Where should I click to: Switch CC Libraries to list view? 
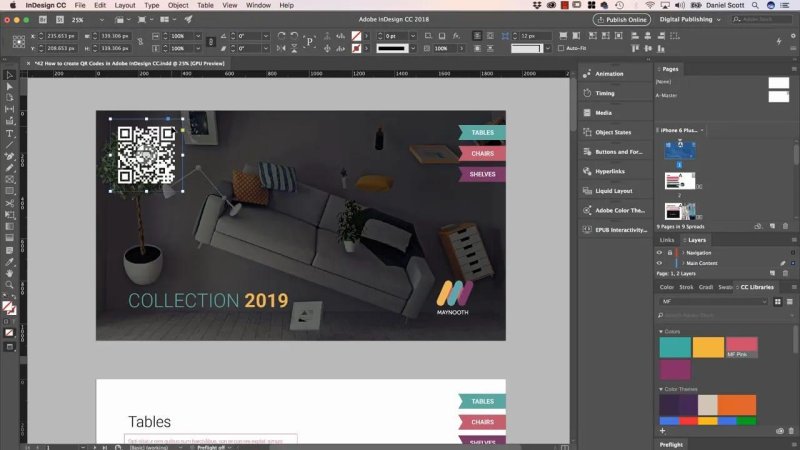789,302
